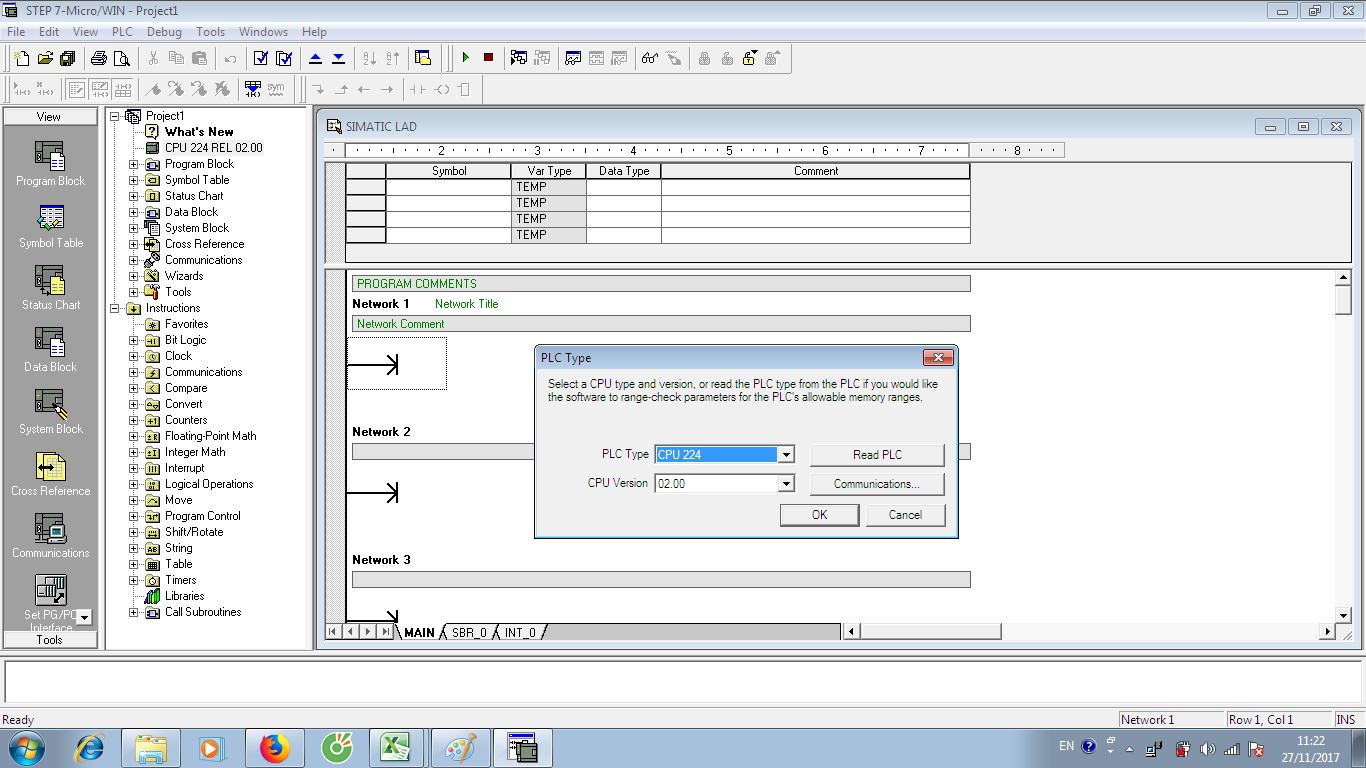Expand Program Block in project tree
Image resolution: width=1366 pixels, height=768 pixels.
[134, 164]
